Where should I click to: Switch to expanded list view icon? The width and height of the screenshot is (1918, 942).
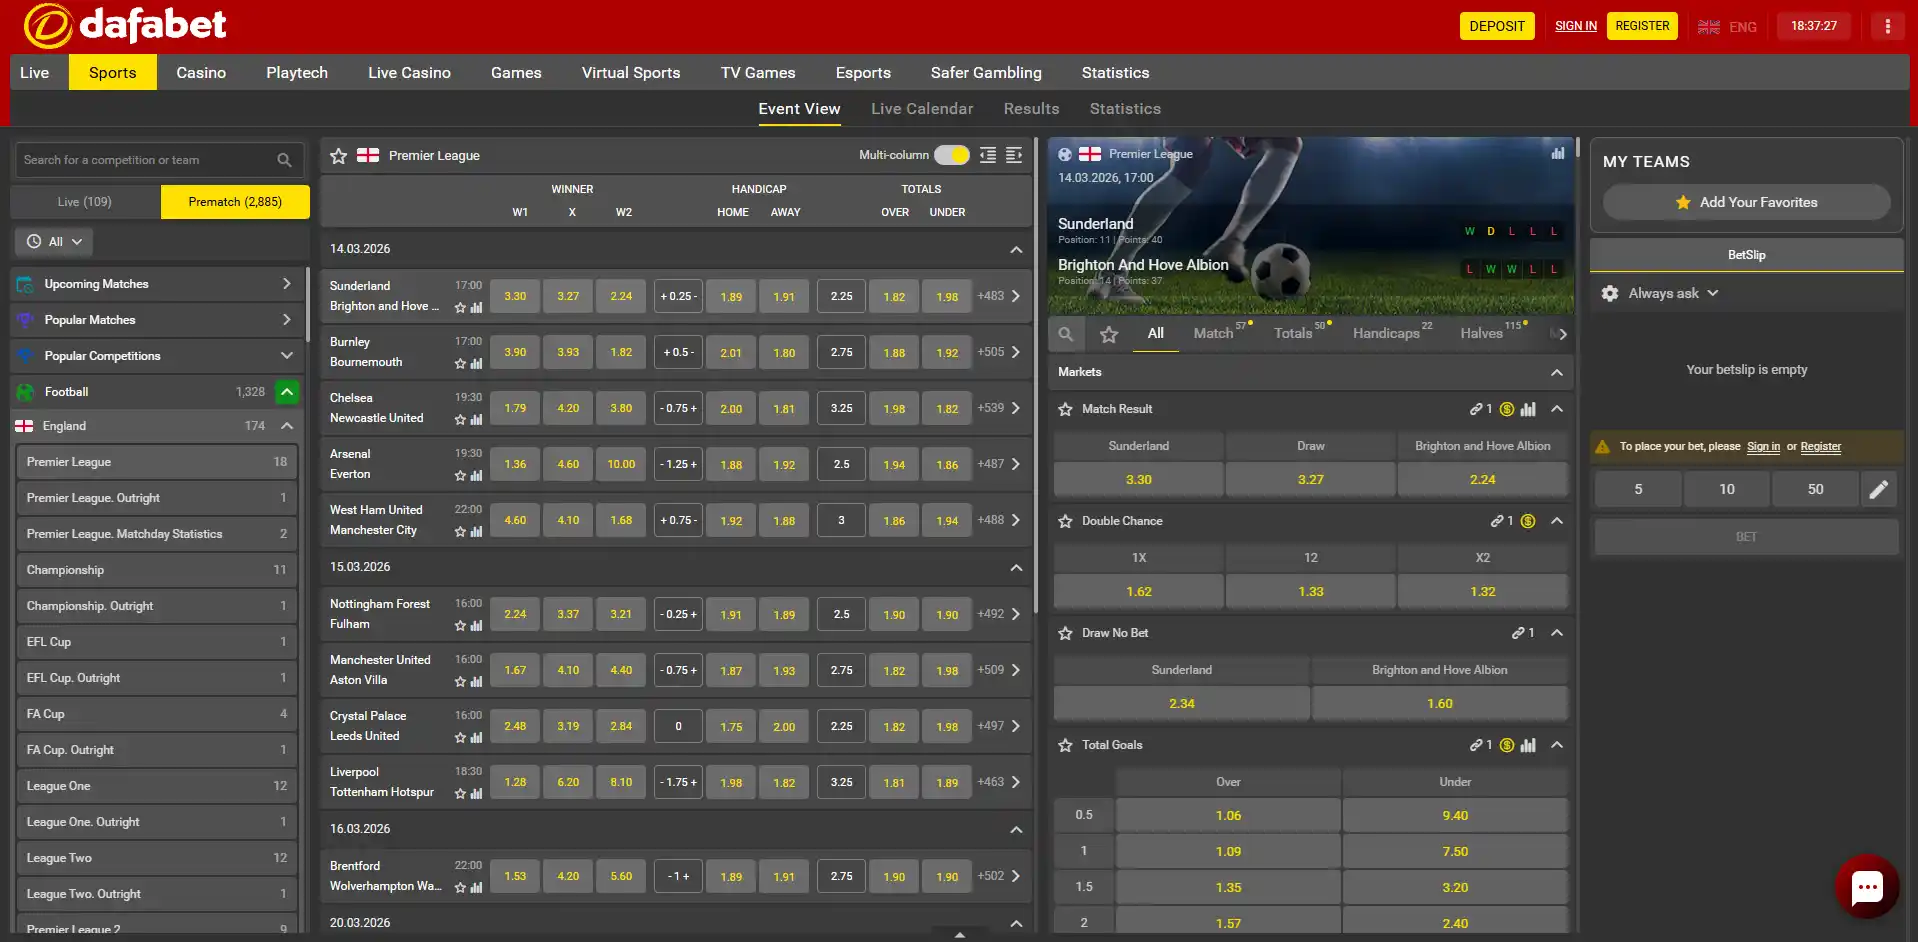coord(1014,155)
